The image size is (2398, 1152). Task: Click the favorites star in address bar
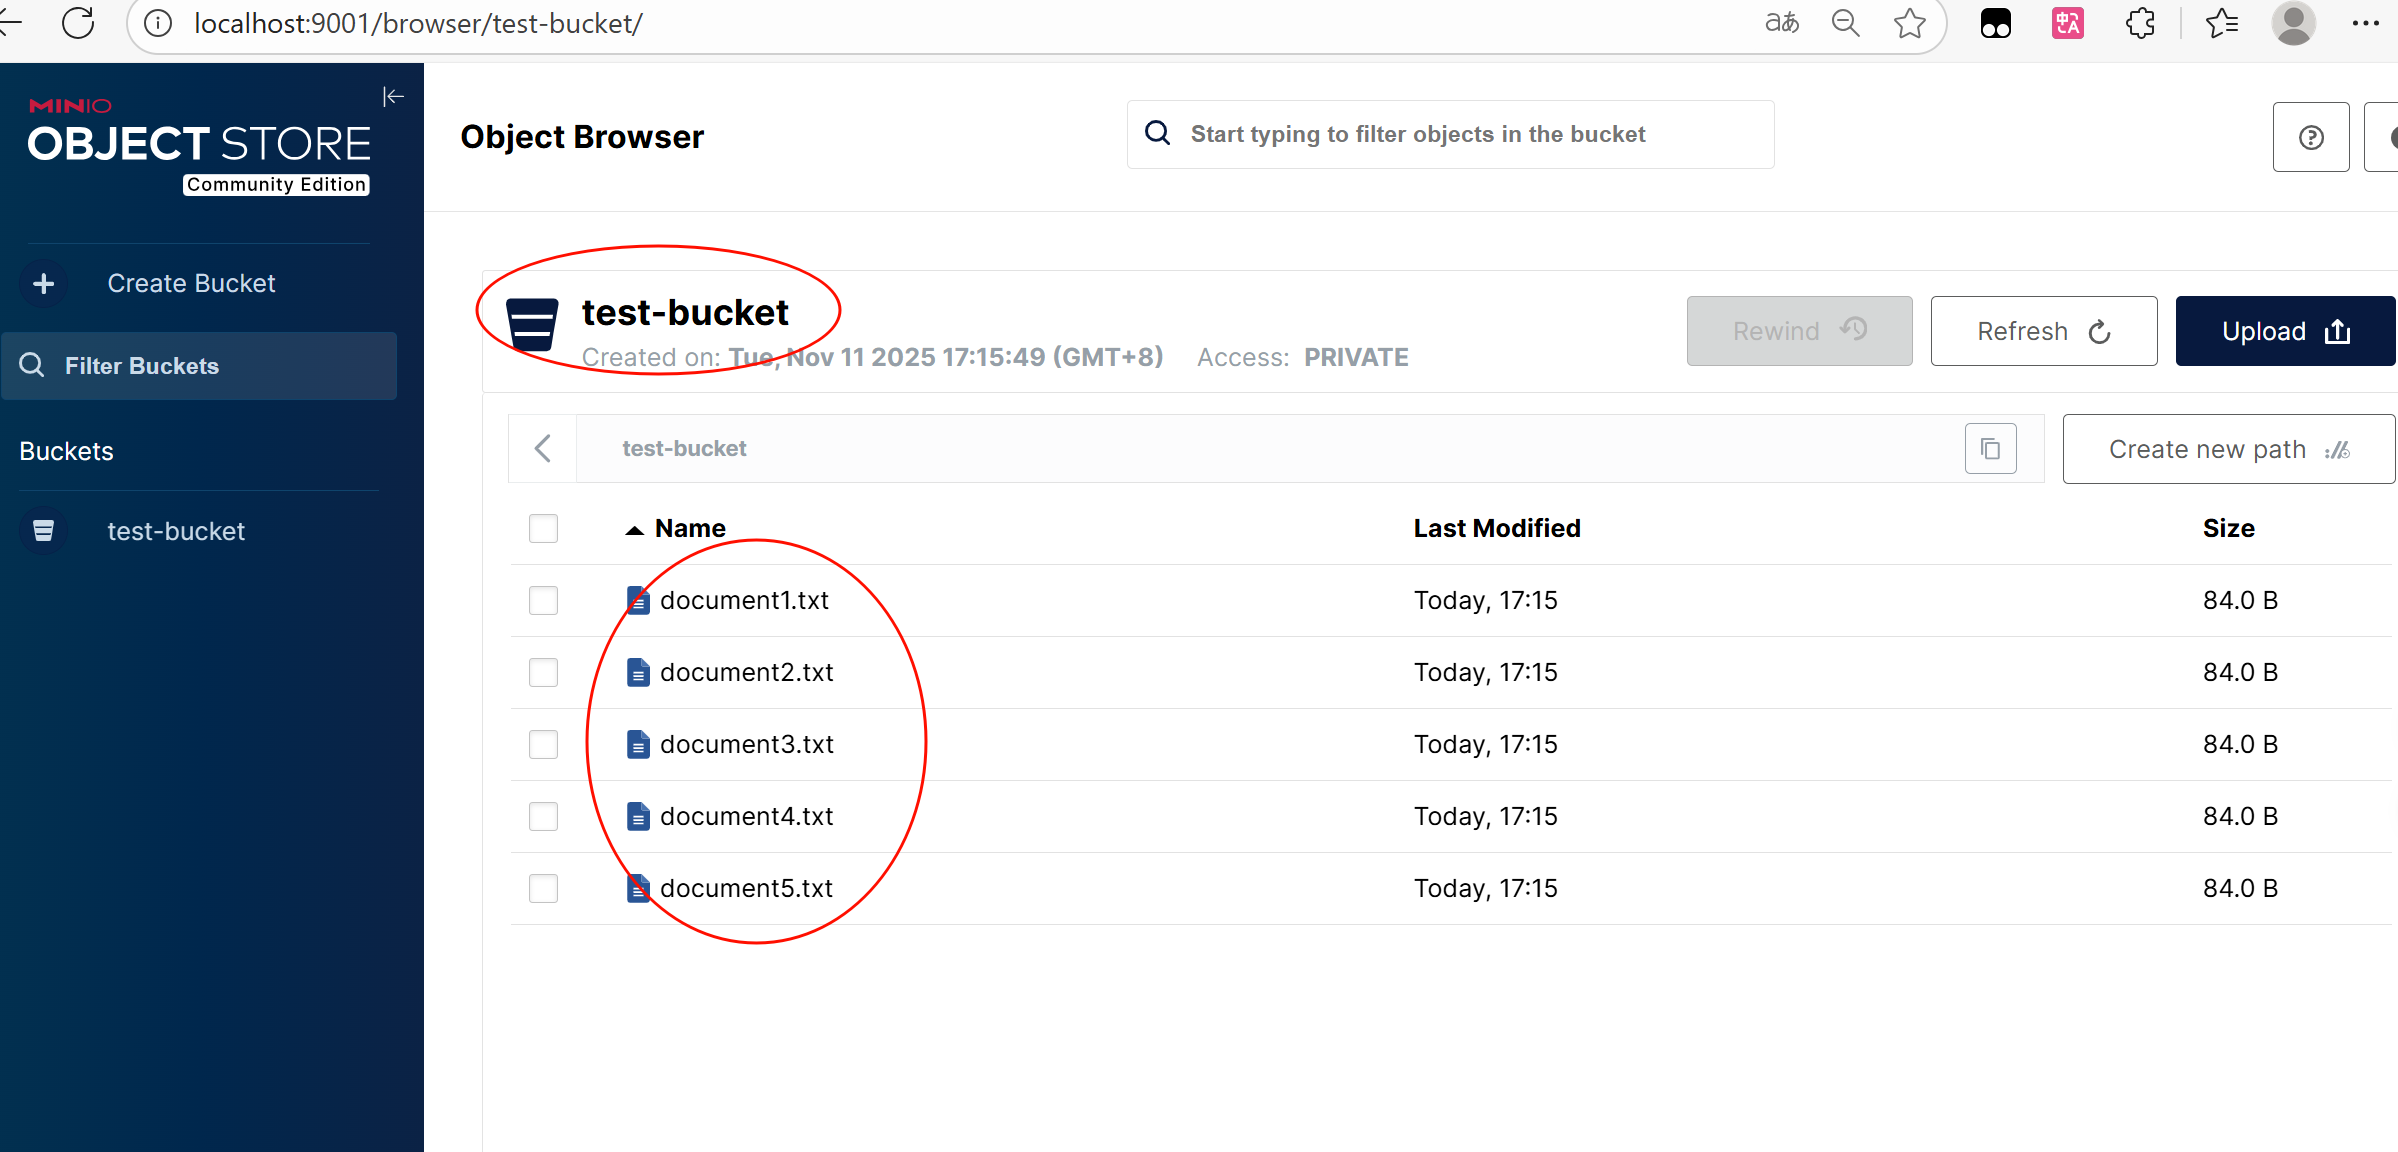(x=1909, y=23)
